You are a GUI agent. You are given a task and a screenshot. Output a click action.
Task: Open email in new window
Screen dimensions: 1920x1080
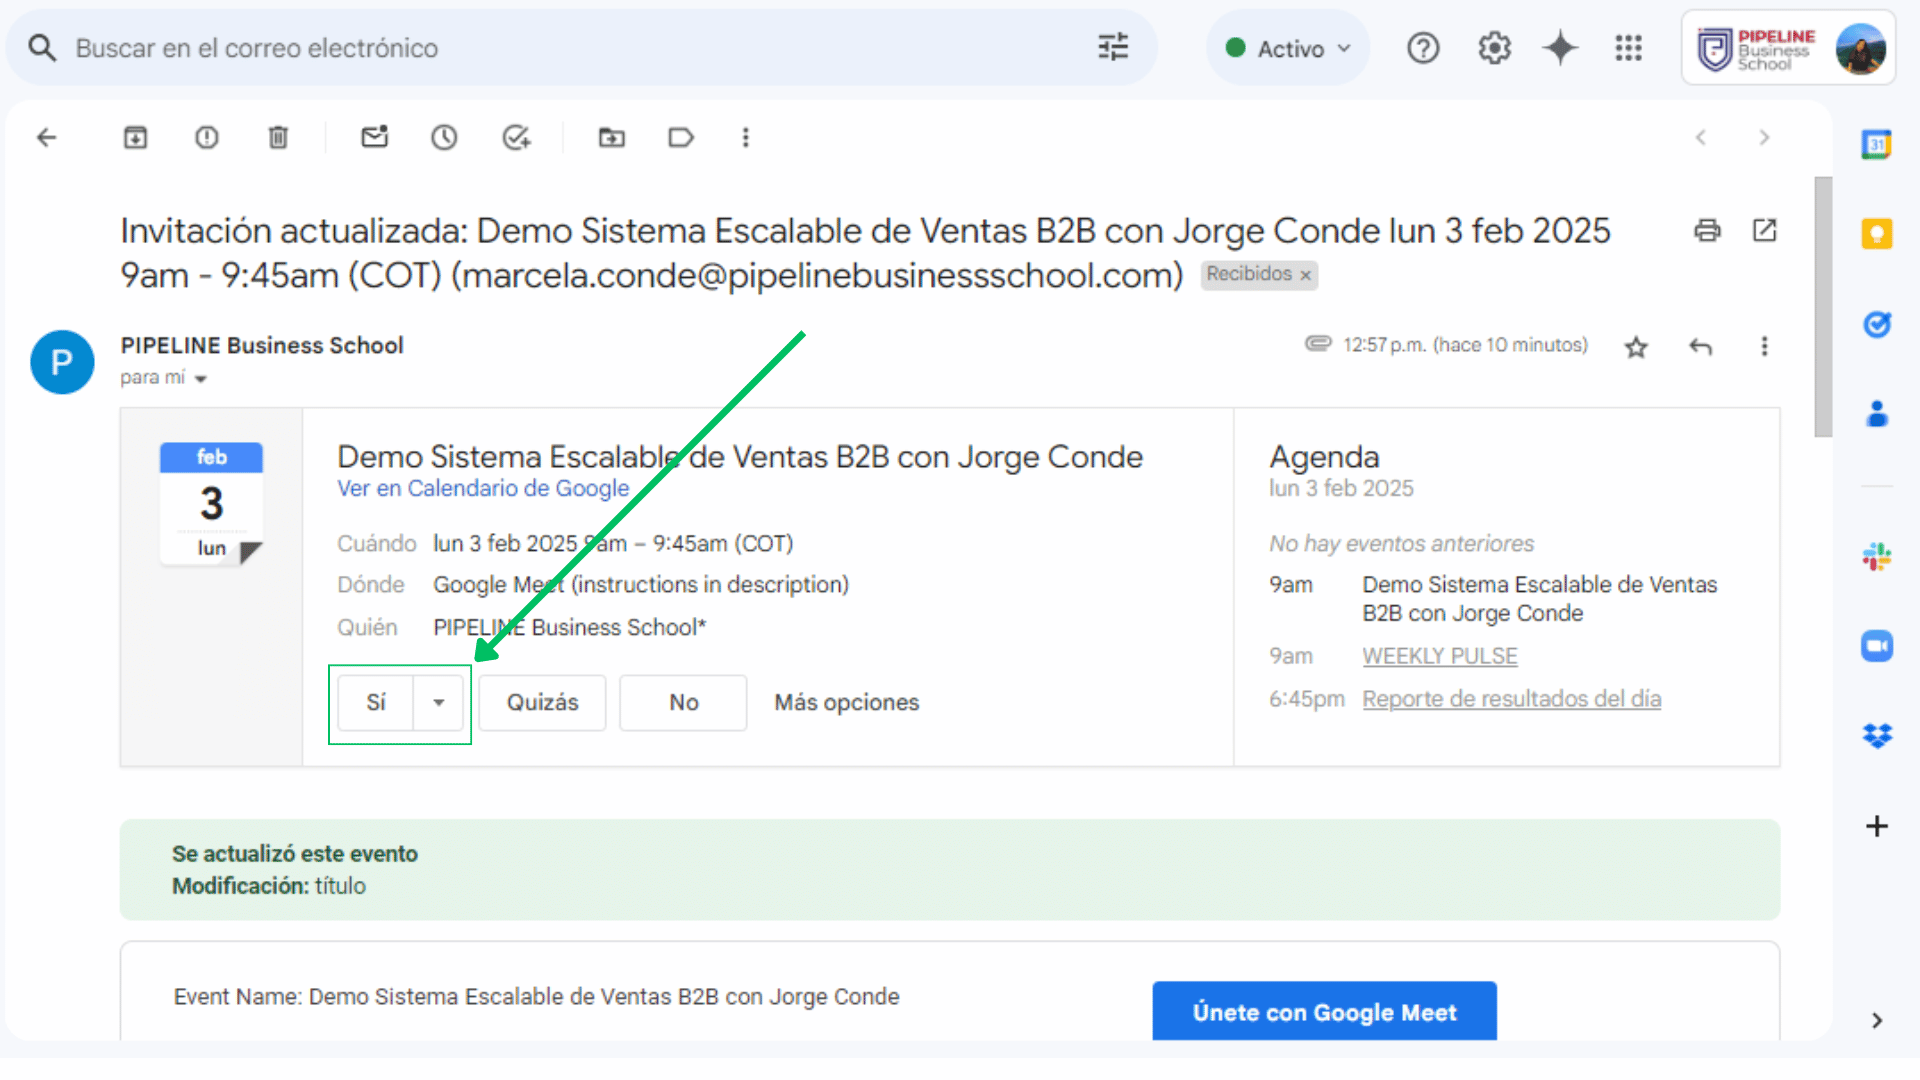point(1764,231)
